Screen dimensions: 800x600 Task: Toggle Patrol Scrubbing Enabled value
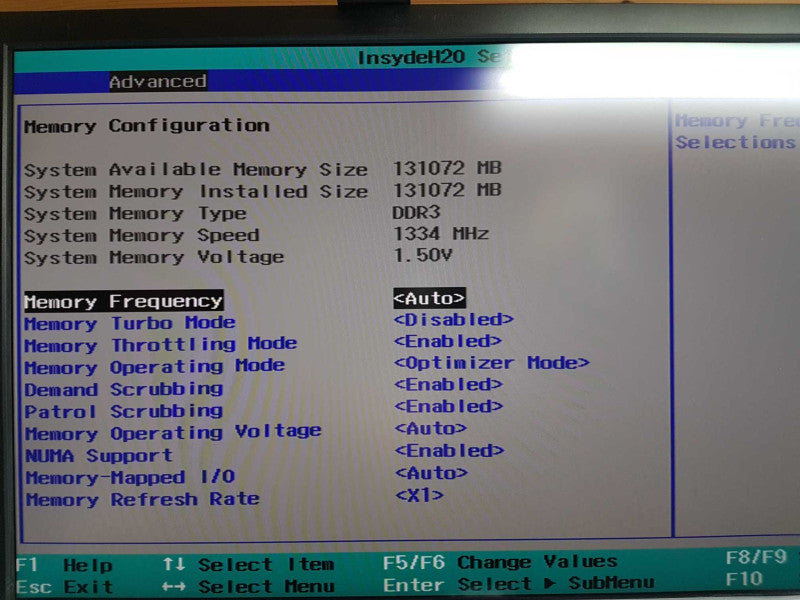click(x=448, y=407)
